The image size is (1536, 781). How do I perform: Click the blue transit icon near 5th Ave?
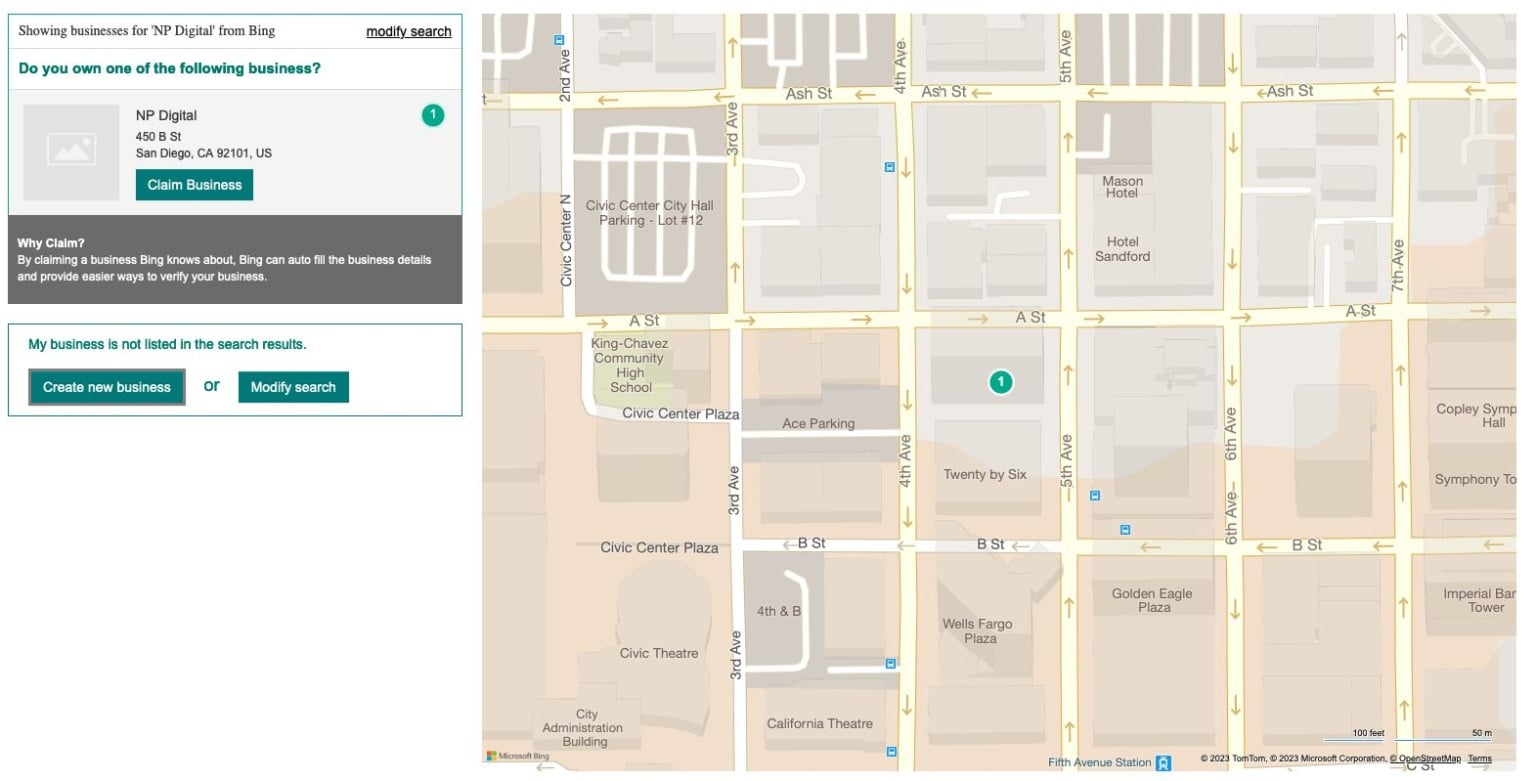point(1093,493)
